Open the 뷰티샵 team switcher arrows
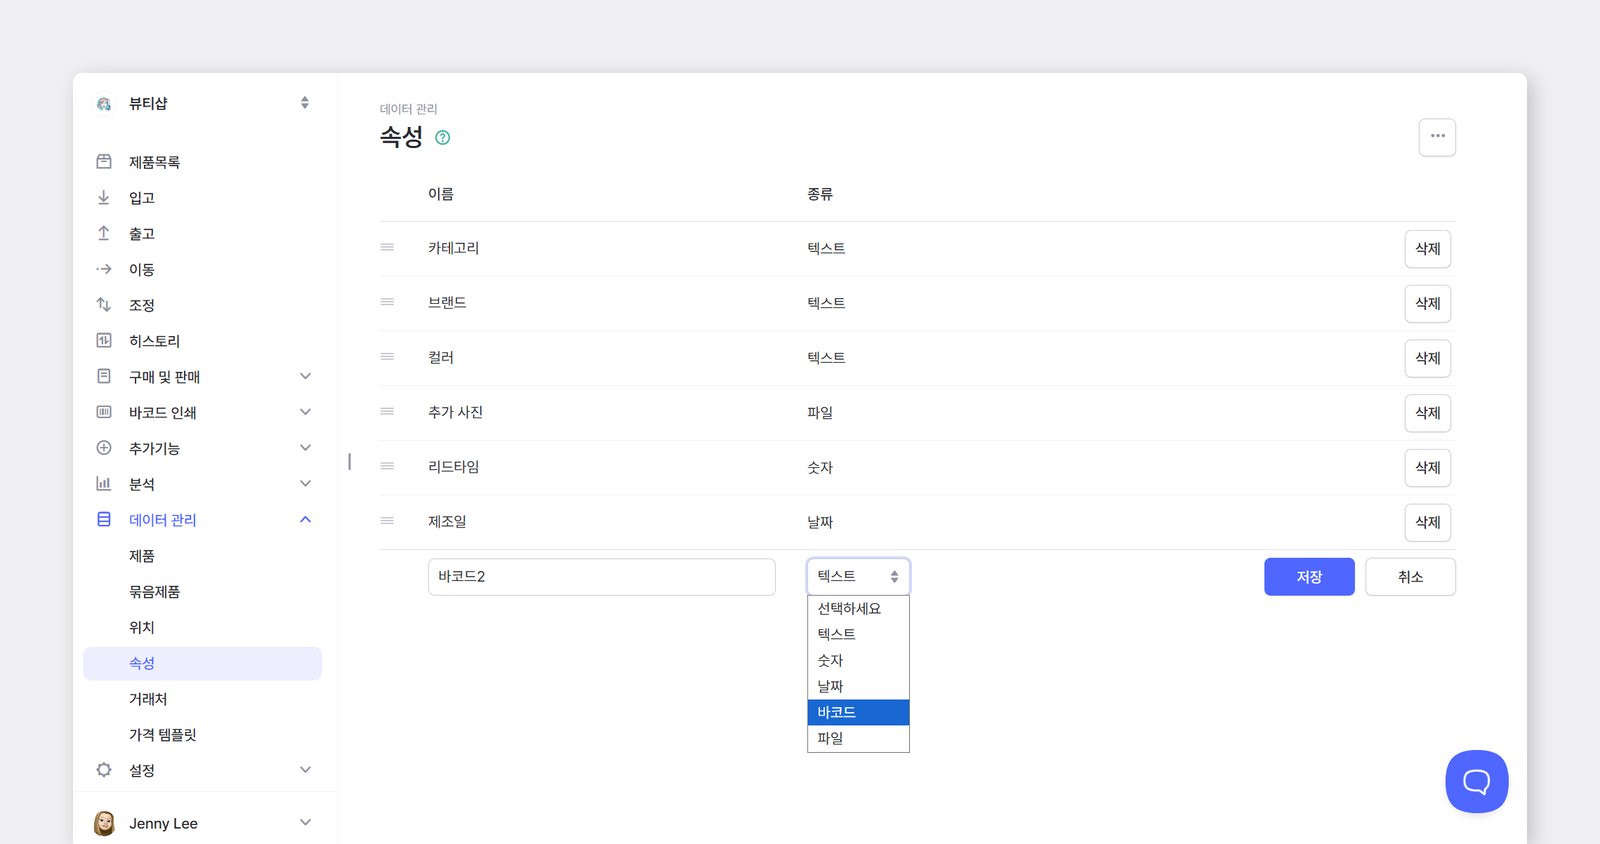 (x=305, y=103)
